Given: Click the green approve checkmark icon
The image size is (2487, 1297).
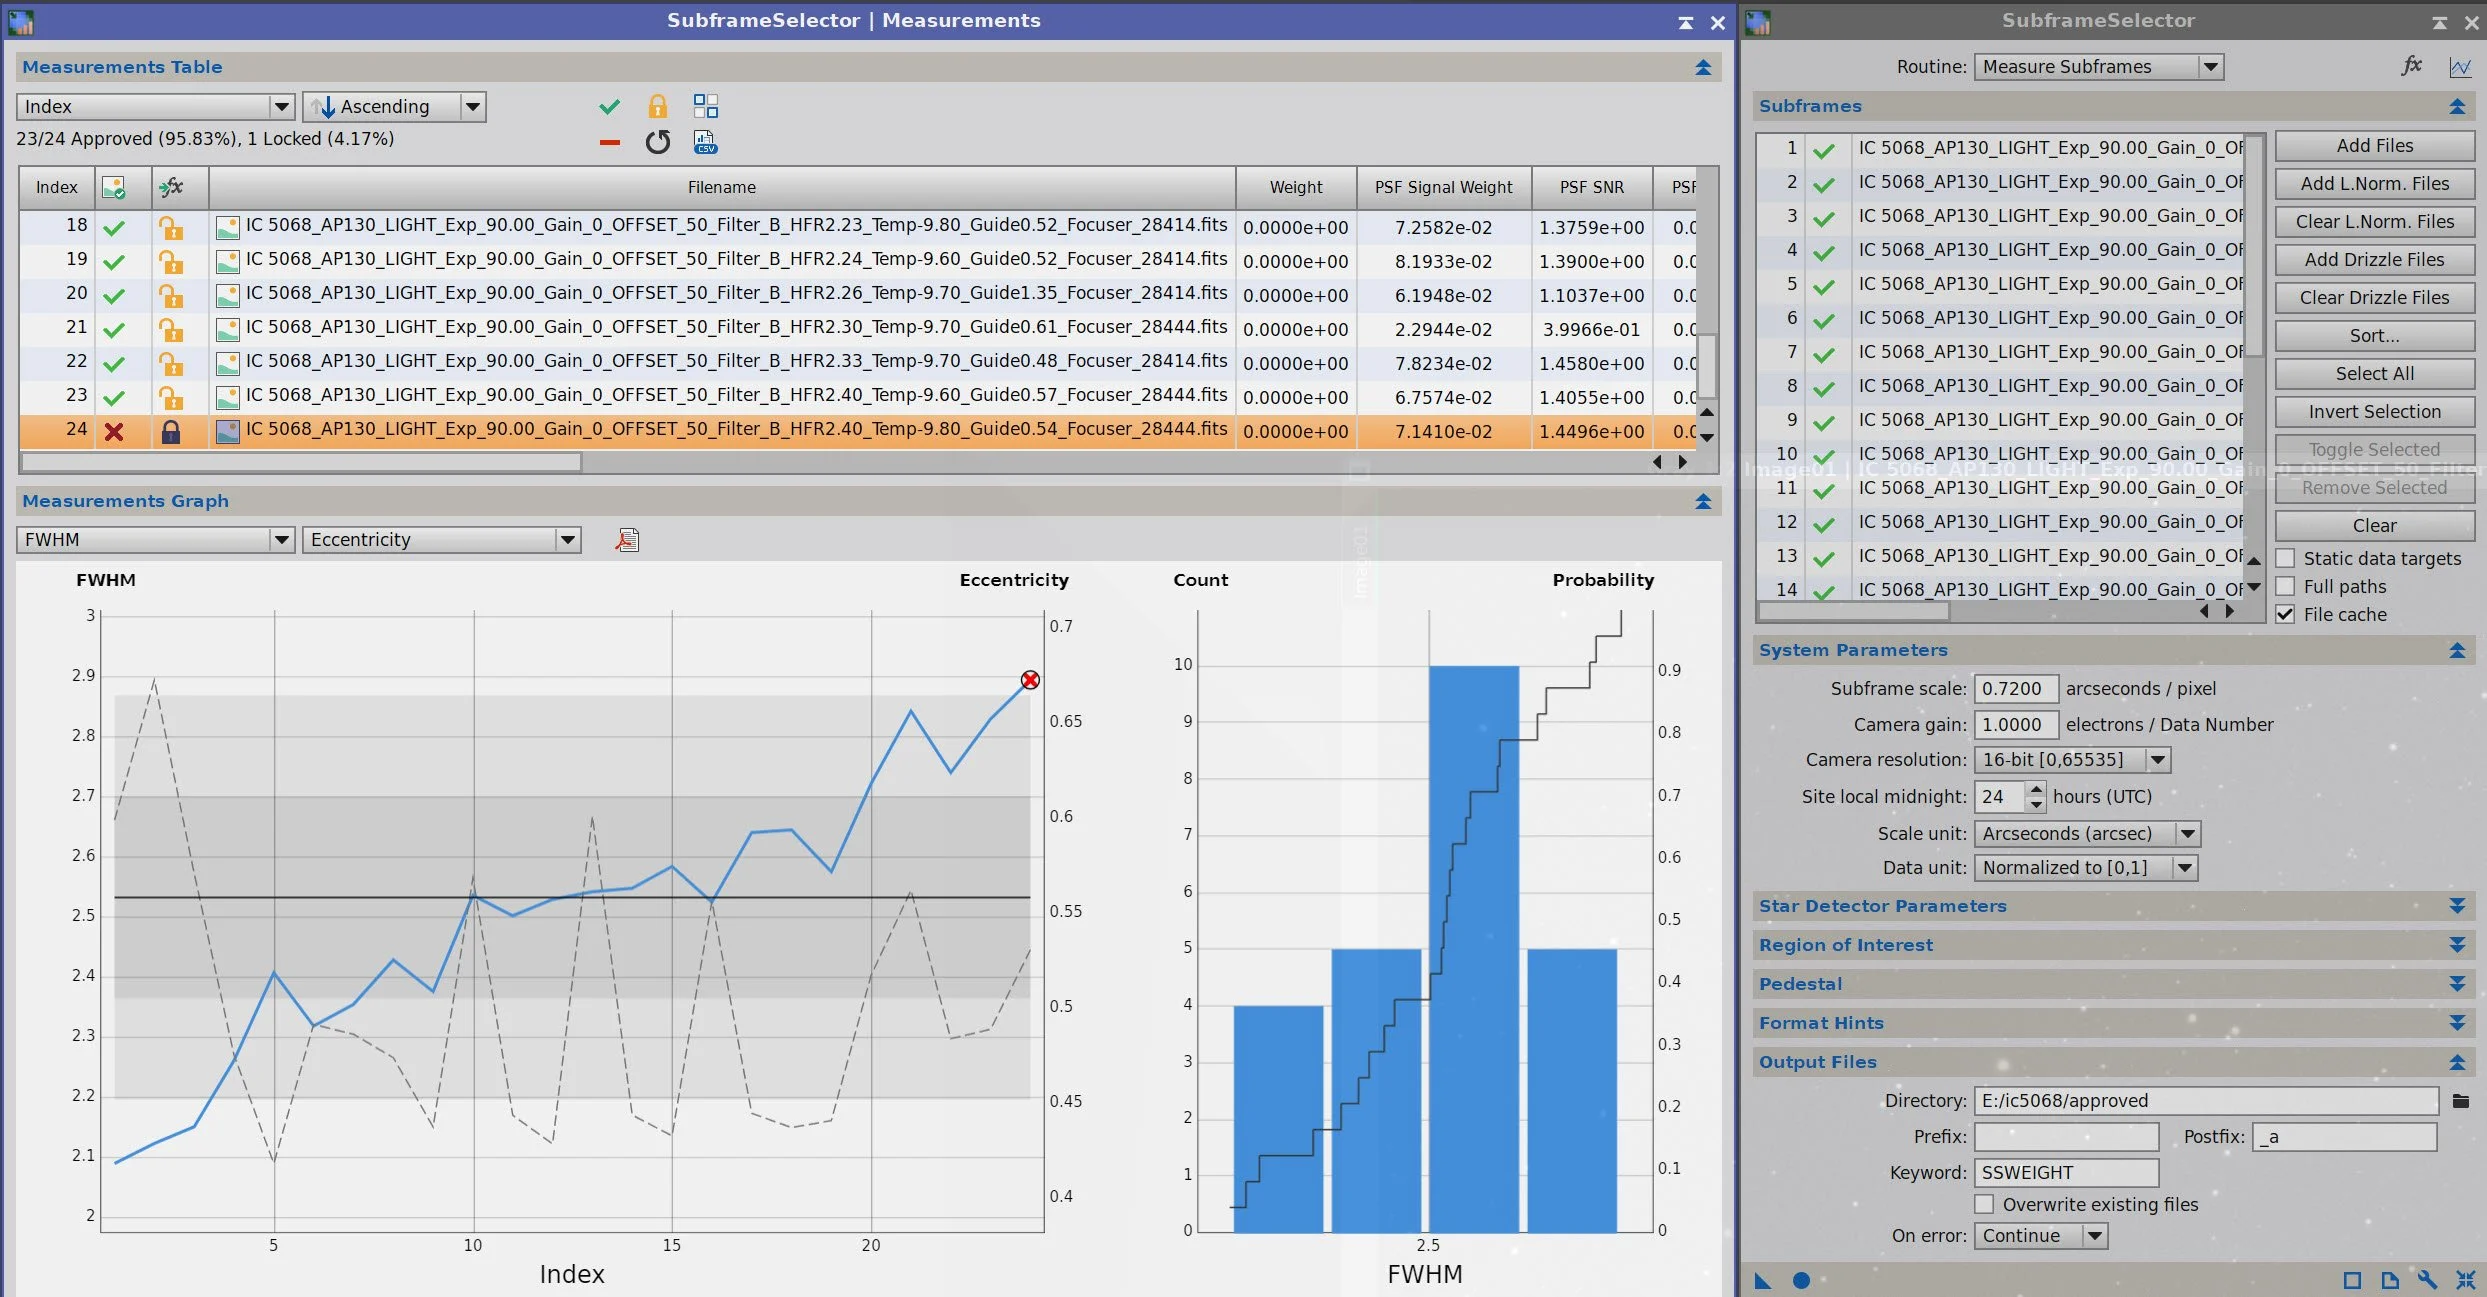Looking at the screenshot, I should (609, 106).
